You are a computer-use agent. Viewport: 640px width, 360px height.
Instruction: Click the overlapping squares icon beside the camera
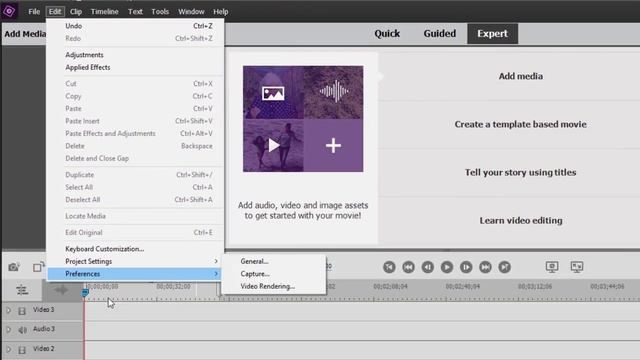(x=39, y=267)
